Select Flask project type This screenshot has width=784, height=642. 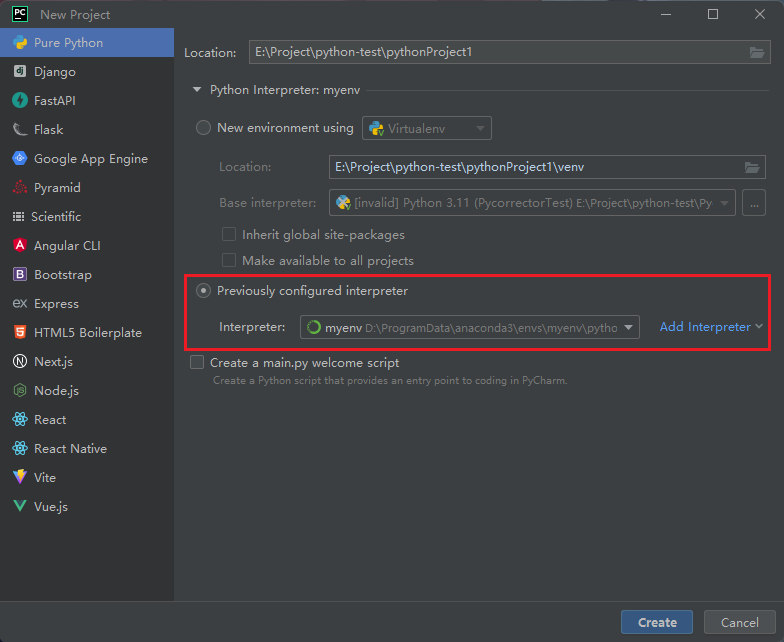(87, 130)
